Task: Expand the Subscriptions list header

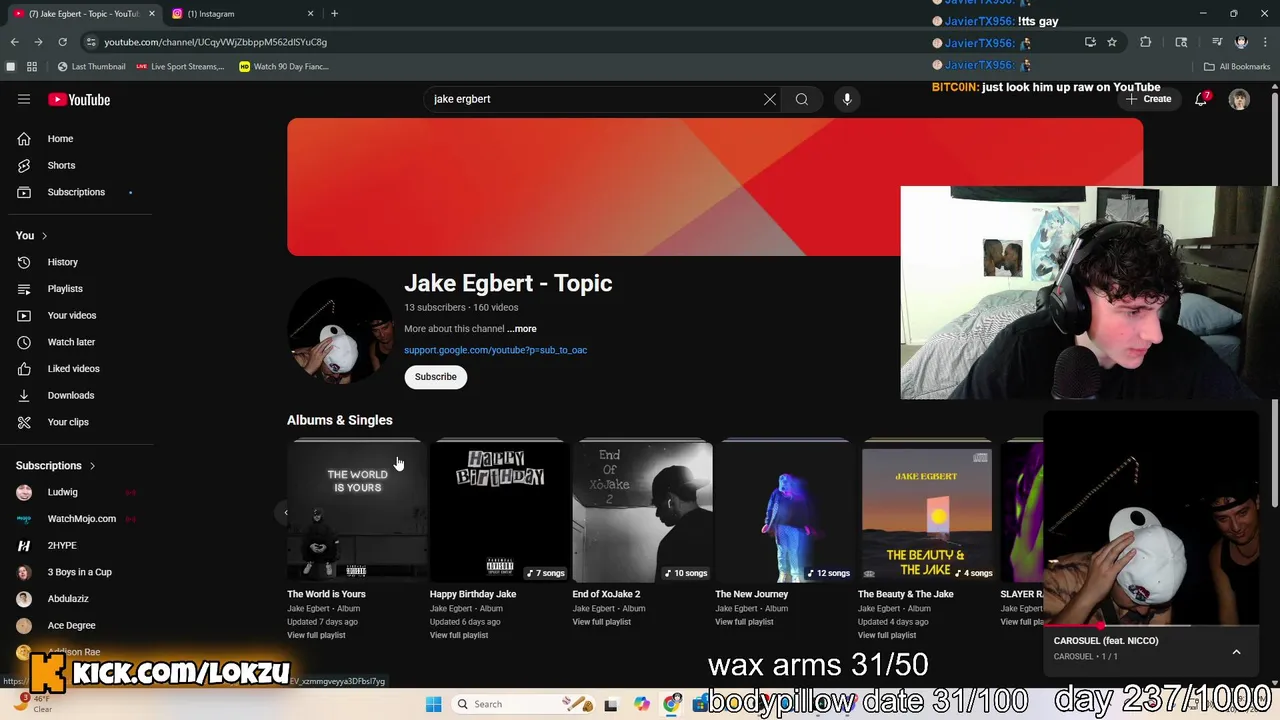Action: [56, 465]
